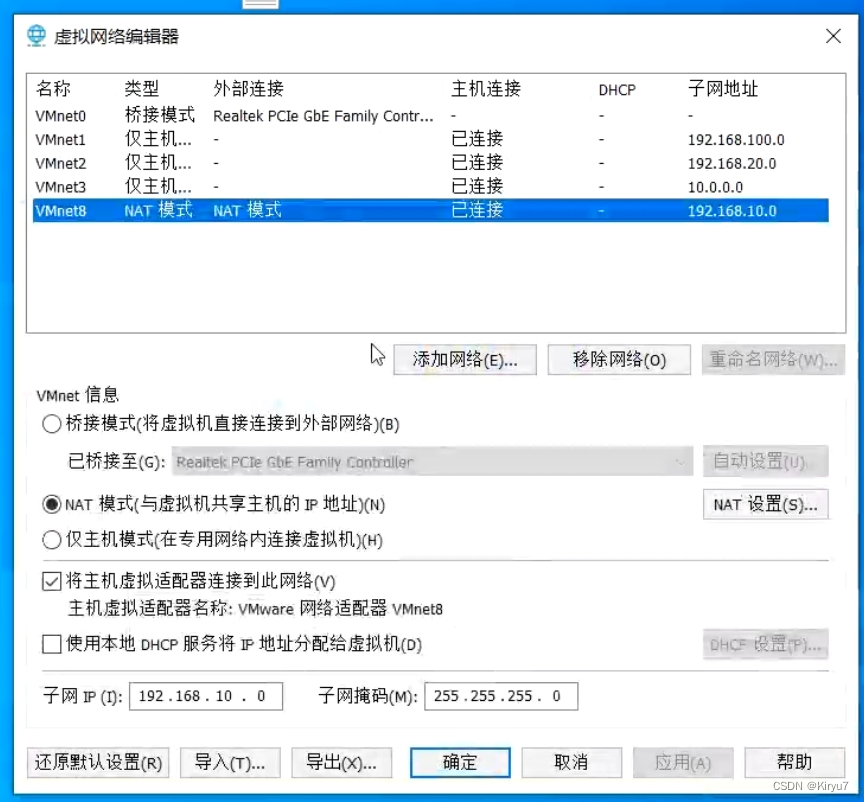The height and width of the screenshot is (802, 864).
Task: Choose the 仅主机模式 radio option
Action: (x=51, y=540)
